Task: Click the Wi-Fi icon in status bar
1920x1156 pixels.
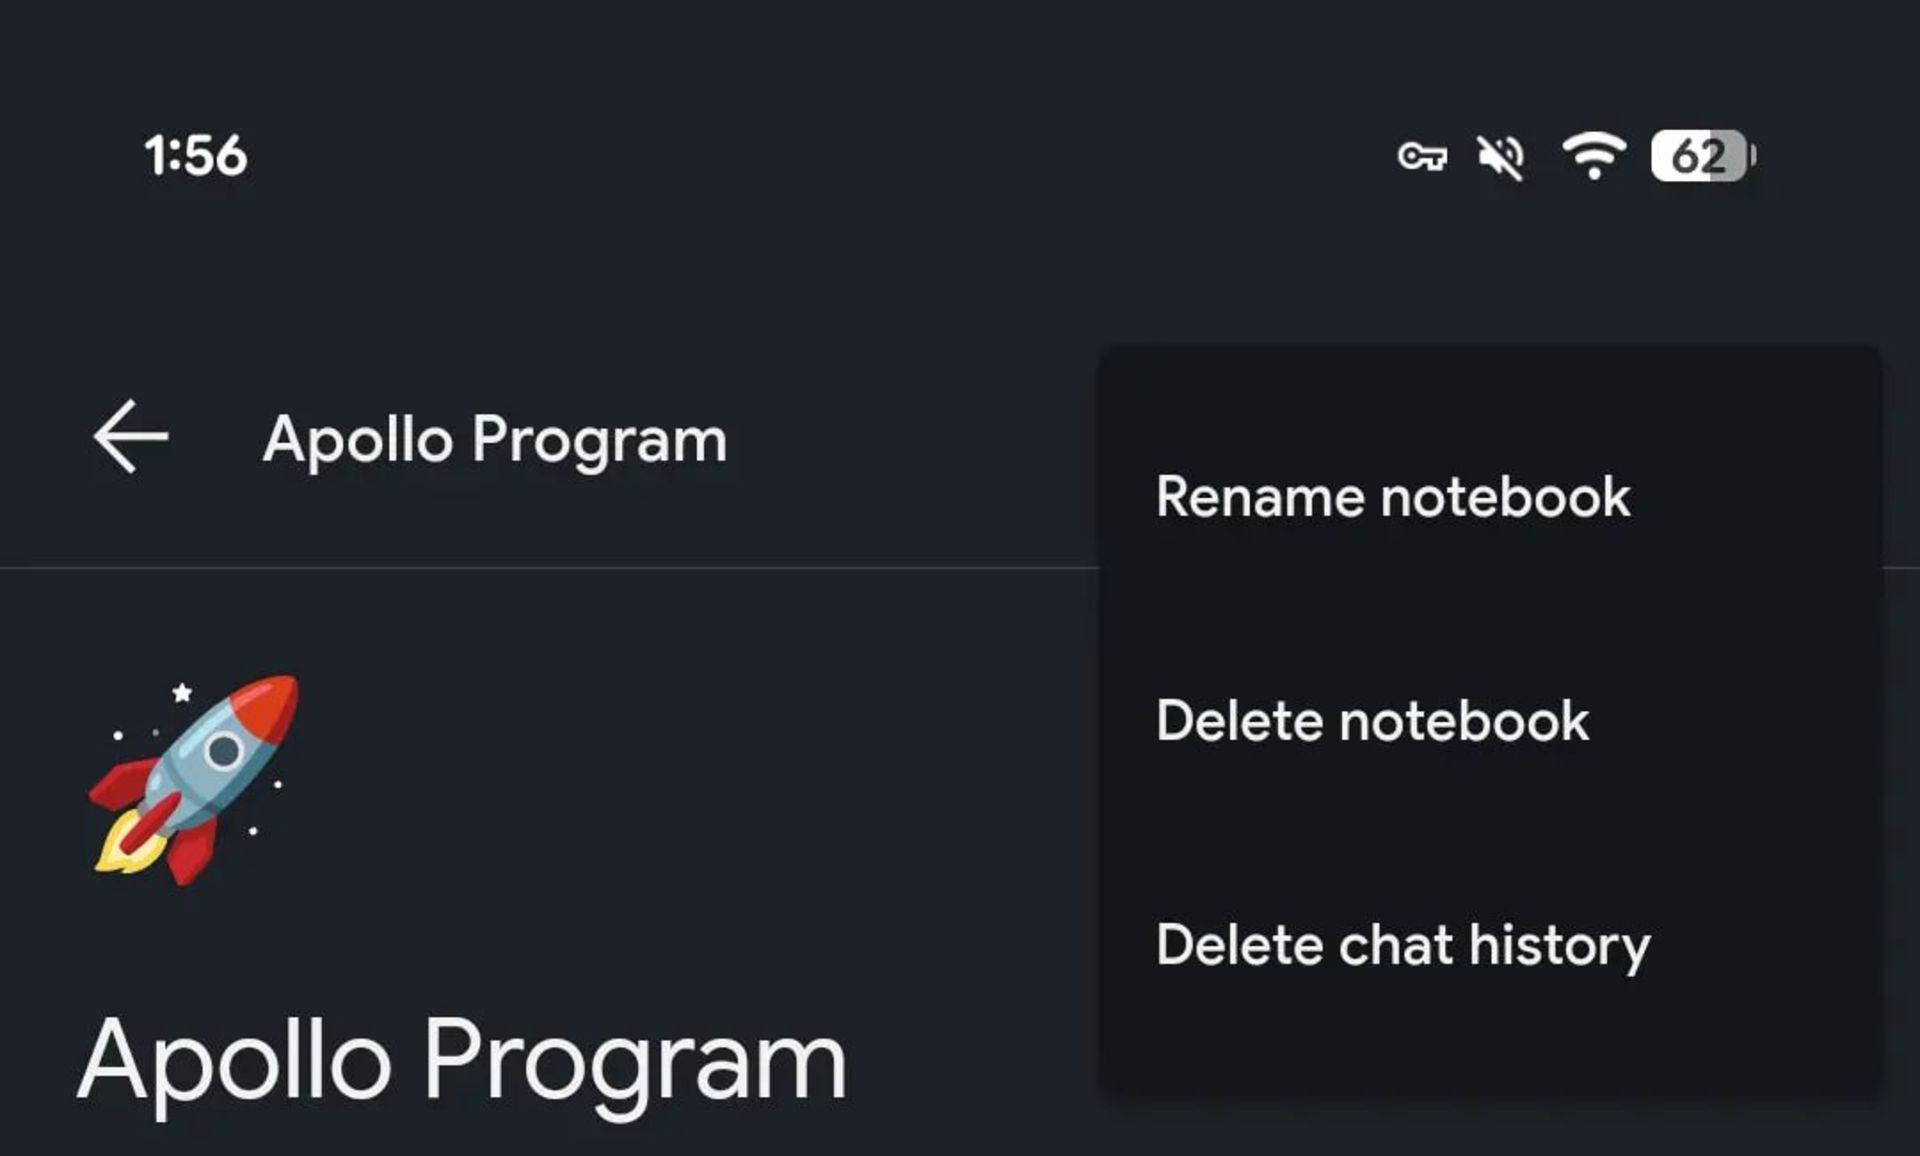Action: coord(1595,155)
